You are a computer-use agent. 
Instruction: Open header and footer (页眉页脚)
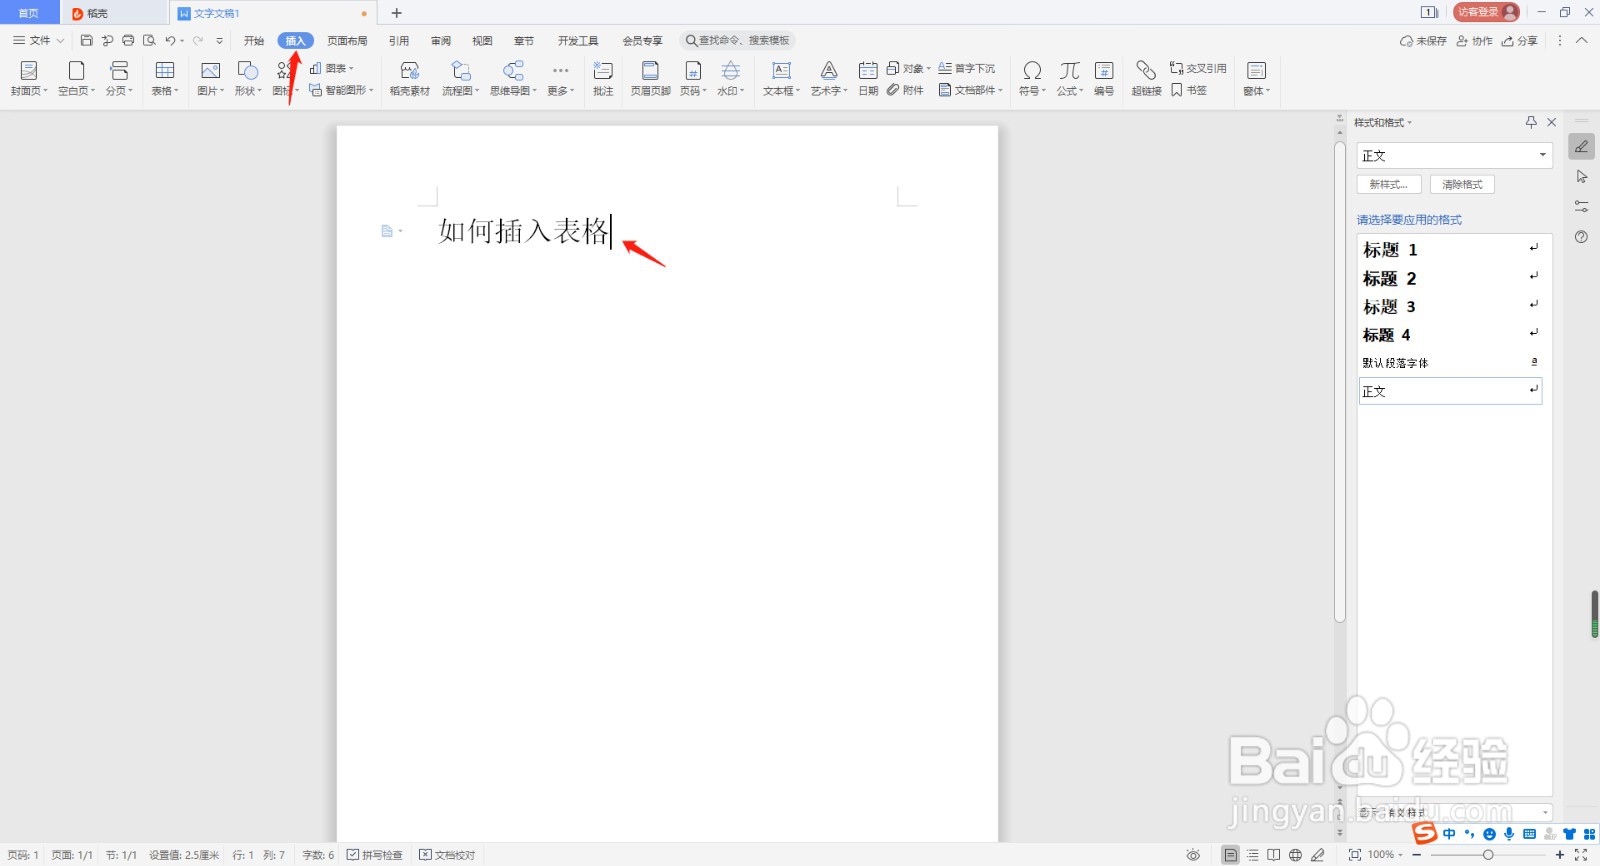tap(650, 78)
